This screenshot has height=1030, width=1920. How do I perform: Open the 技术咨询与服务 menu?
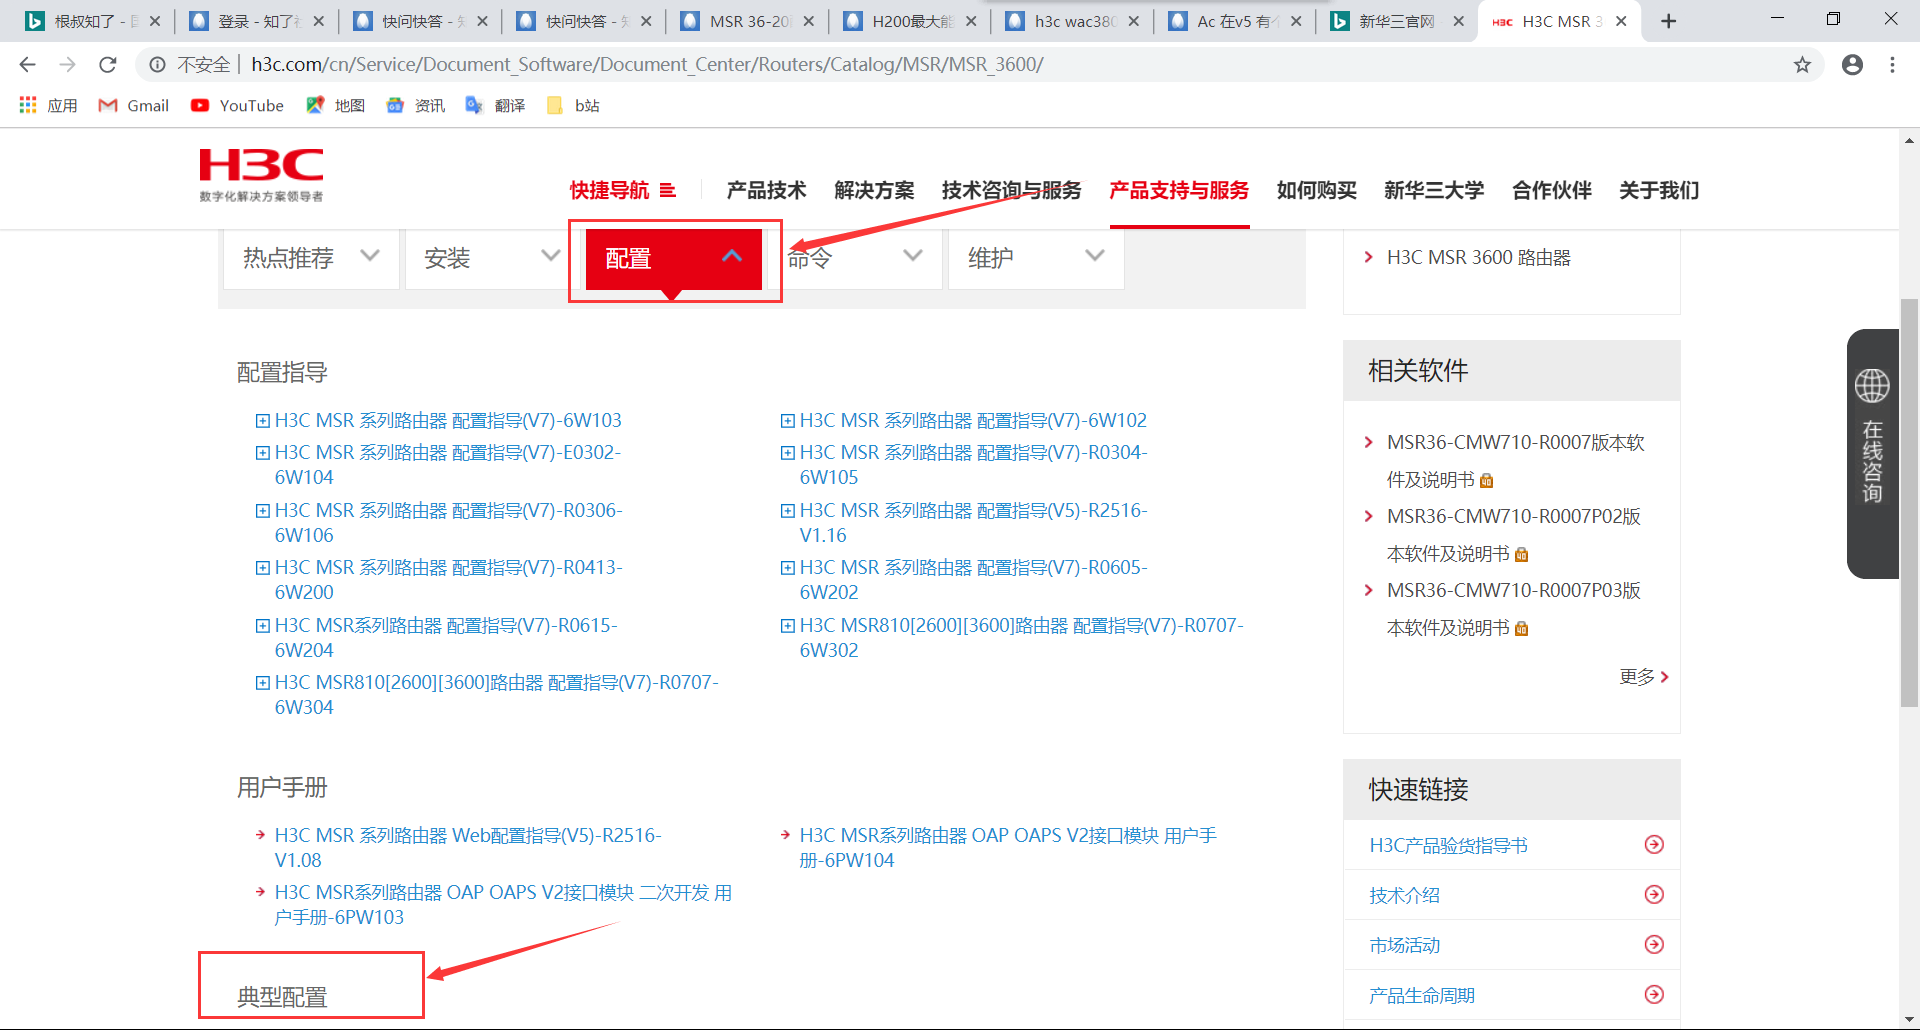1011,190
